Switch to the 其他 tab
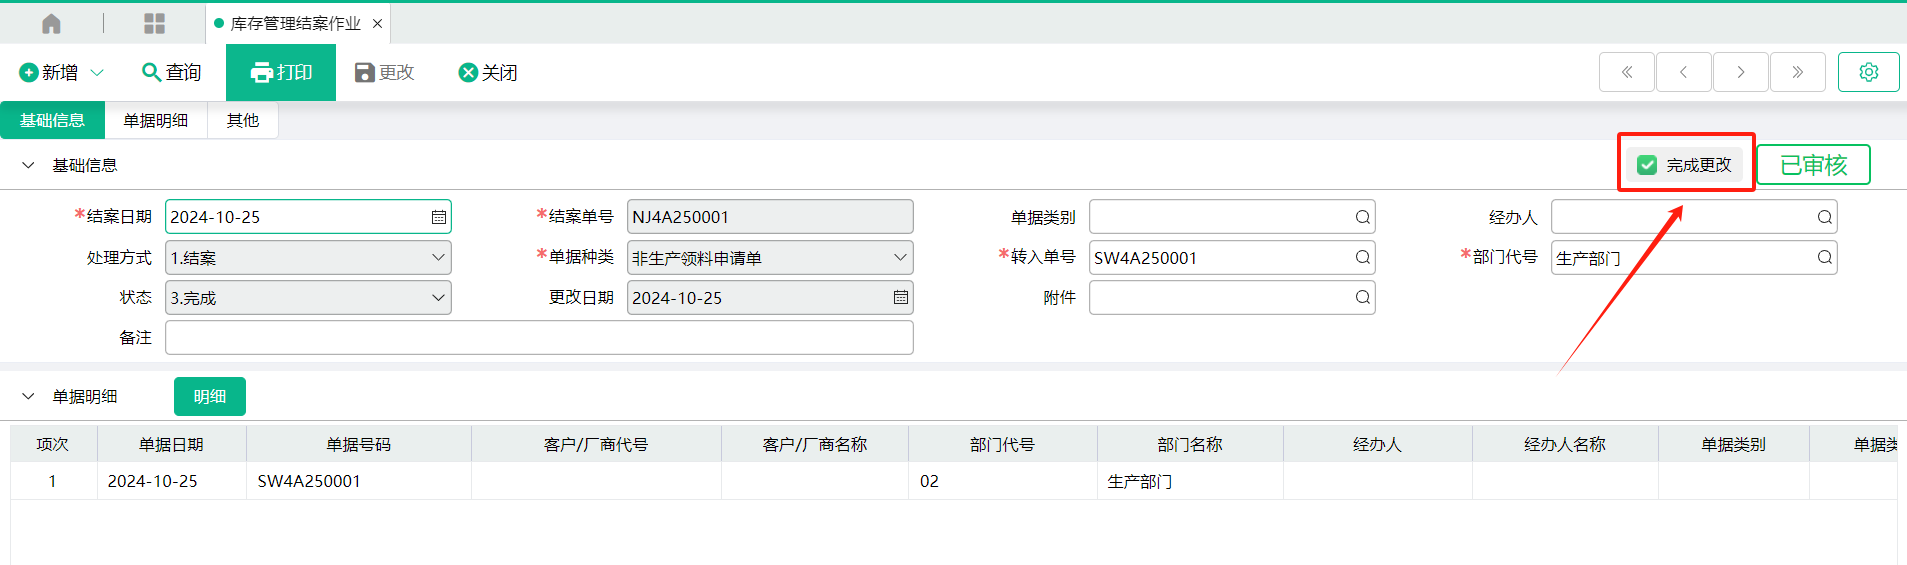Image resolution: width=1907 pixels, height=565 pixels. [x=242, y=120]
